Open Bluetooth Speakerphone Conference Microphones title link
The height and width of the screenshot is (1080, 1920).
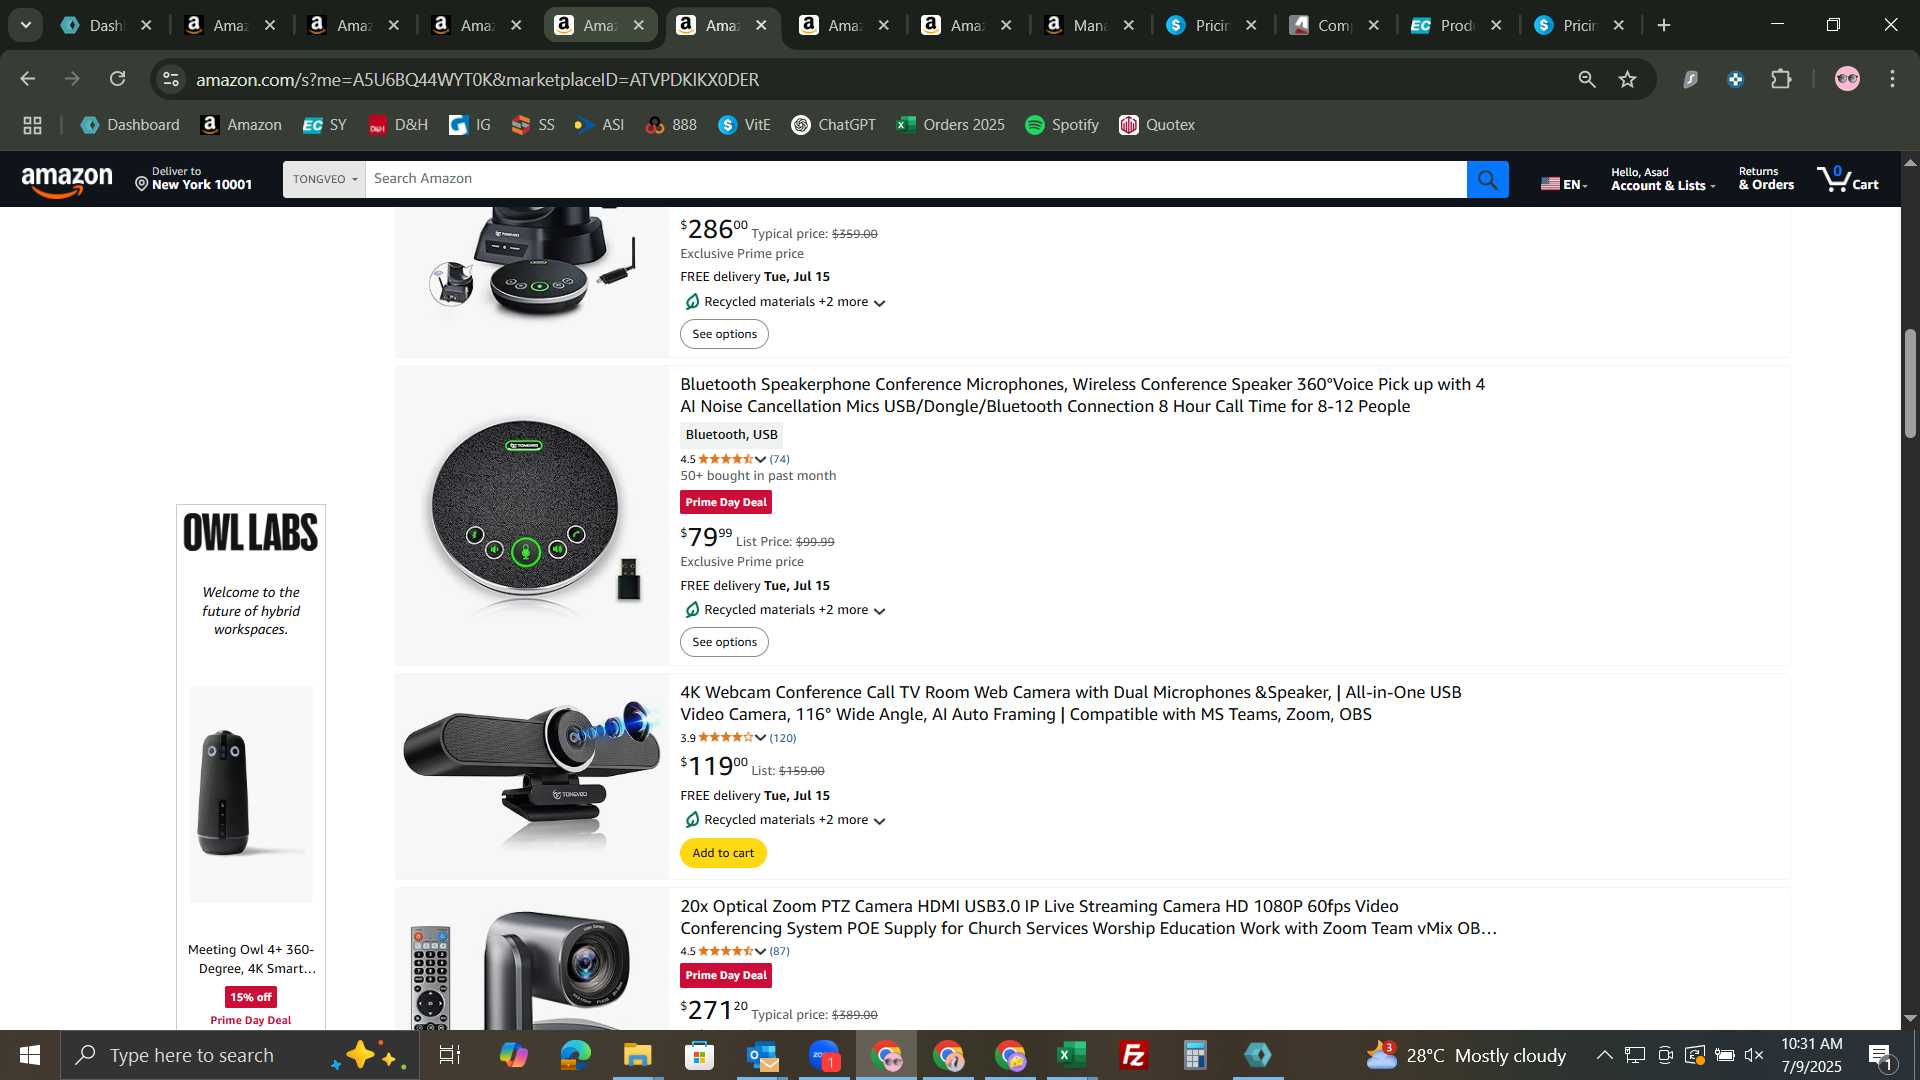1082,395
